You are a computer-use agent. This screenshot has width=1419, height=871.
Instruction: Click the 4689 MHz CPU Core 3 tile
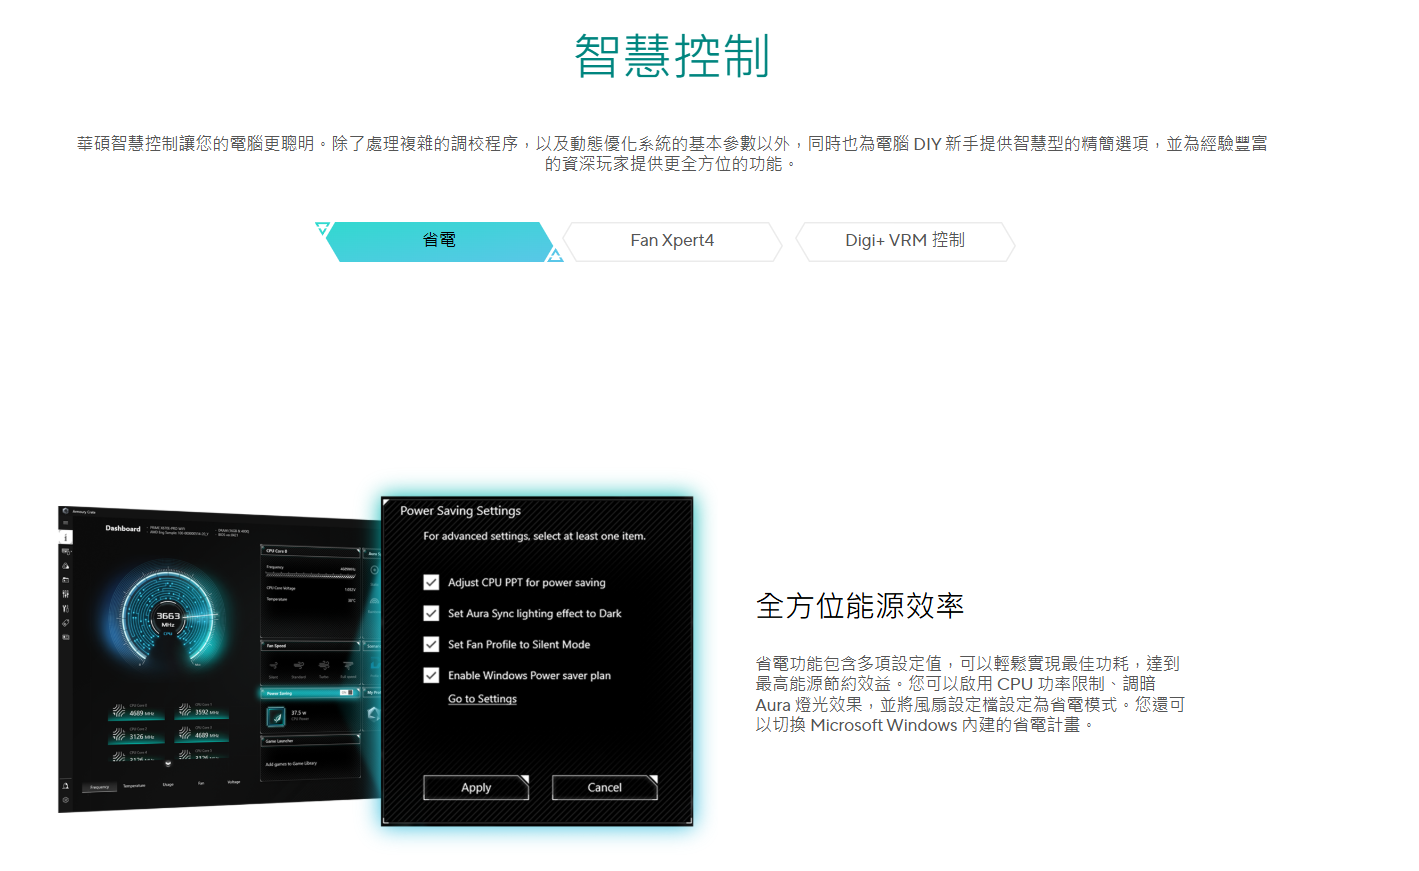click(200, 733)
